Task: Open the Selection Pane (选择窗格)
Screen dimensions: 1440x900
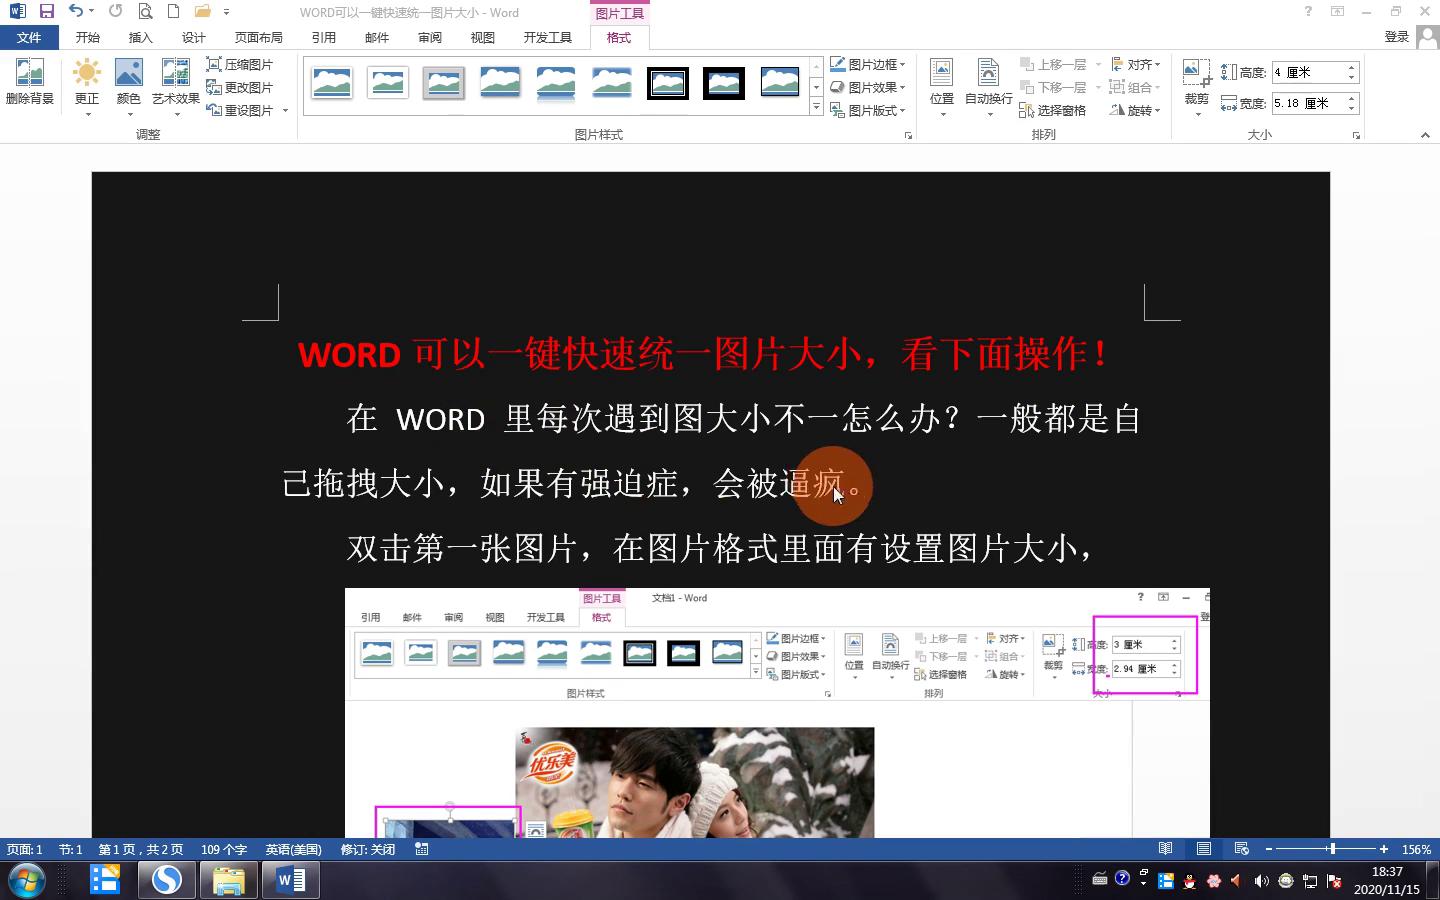Action: 1053,110
